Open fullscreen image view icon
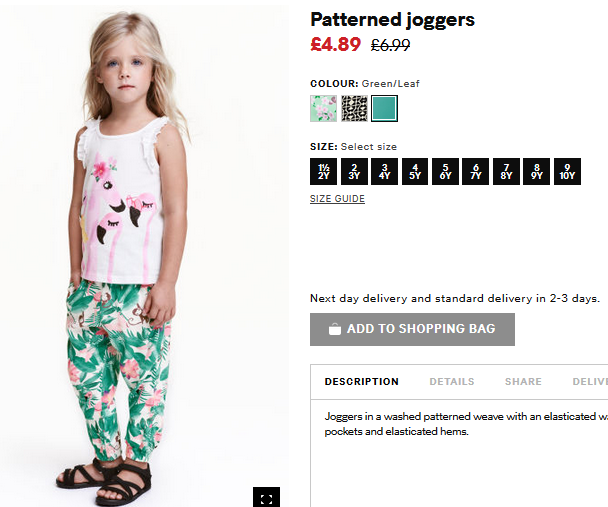The height and width of the screenshot is (507, 608). [x=266, y=497]
